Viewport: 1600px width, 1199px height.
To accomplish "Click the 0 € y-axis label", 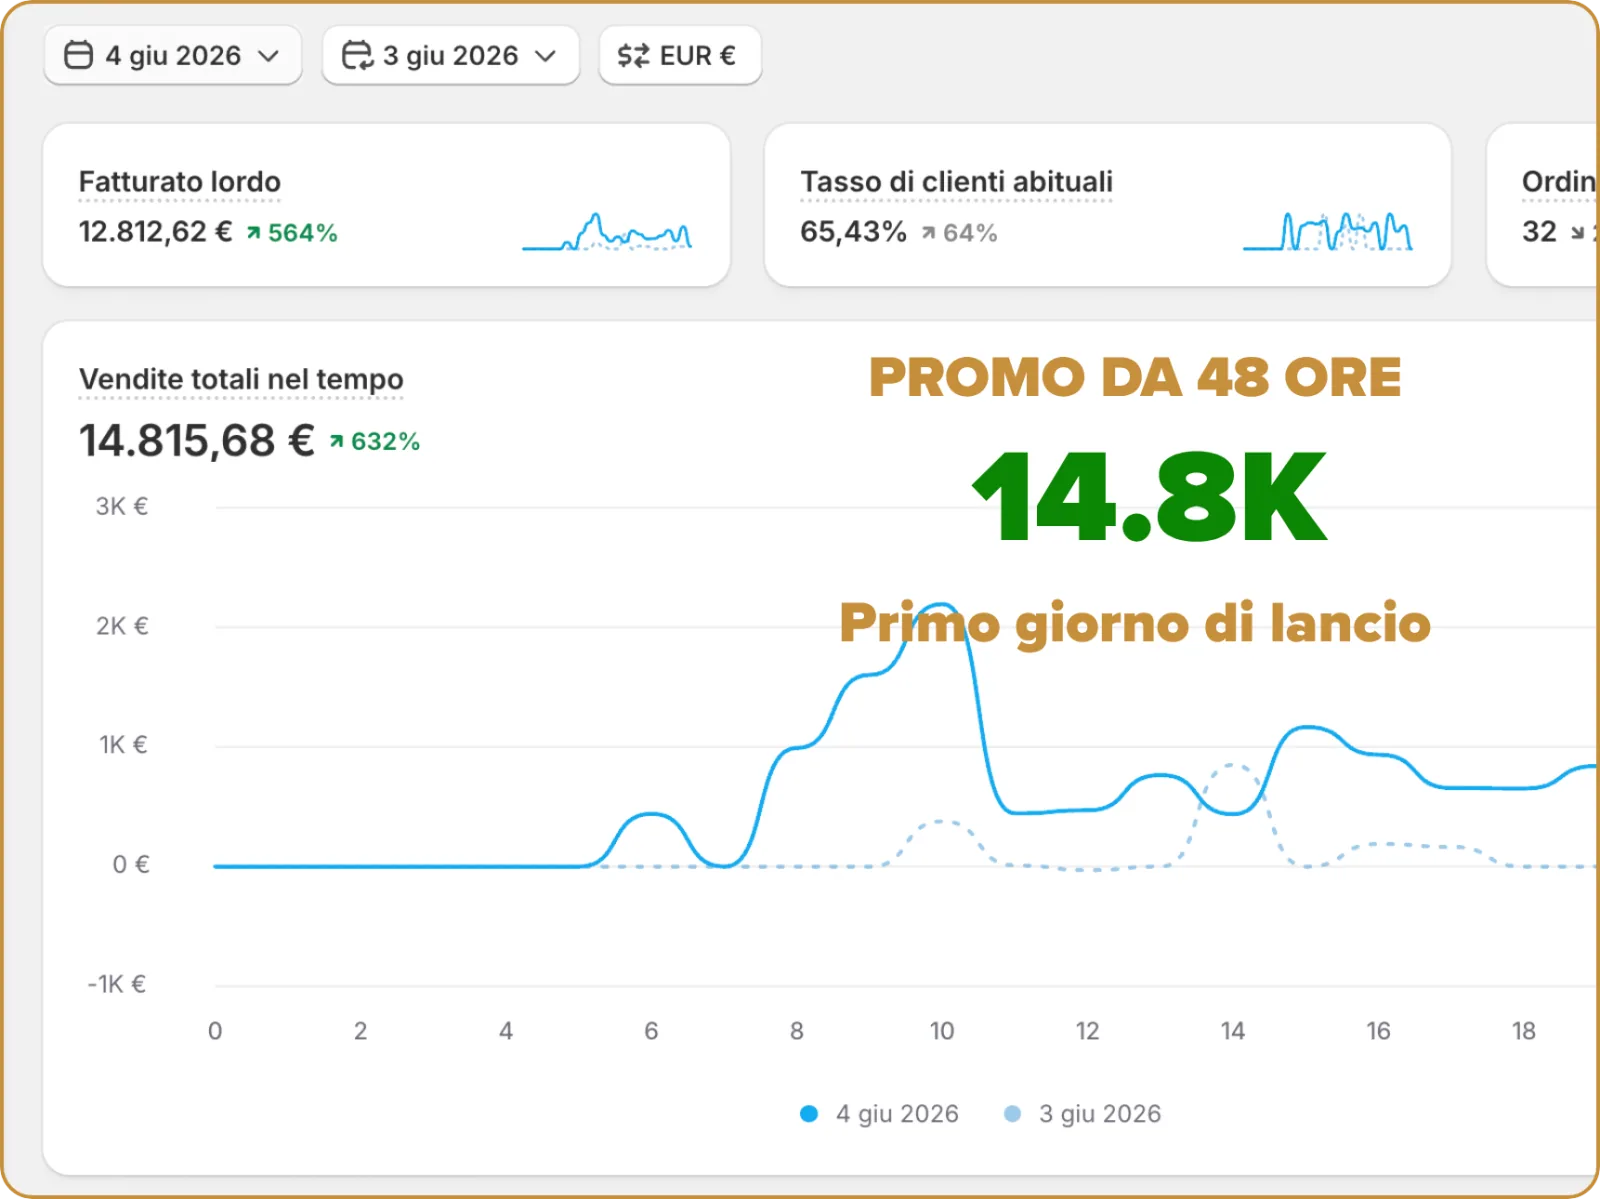I will point(131,864).
